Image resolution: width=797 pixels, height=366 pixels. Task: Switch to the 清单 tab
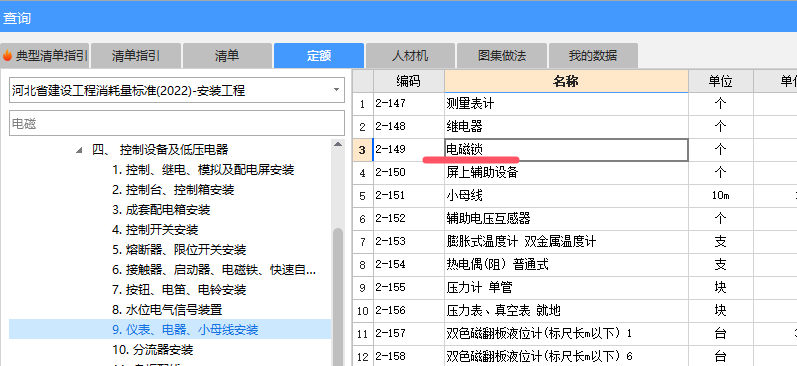[x=227, y=55]
